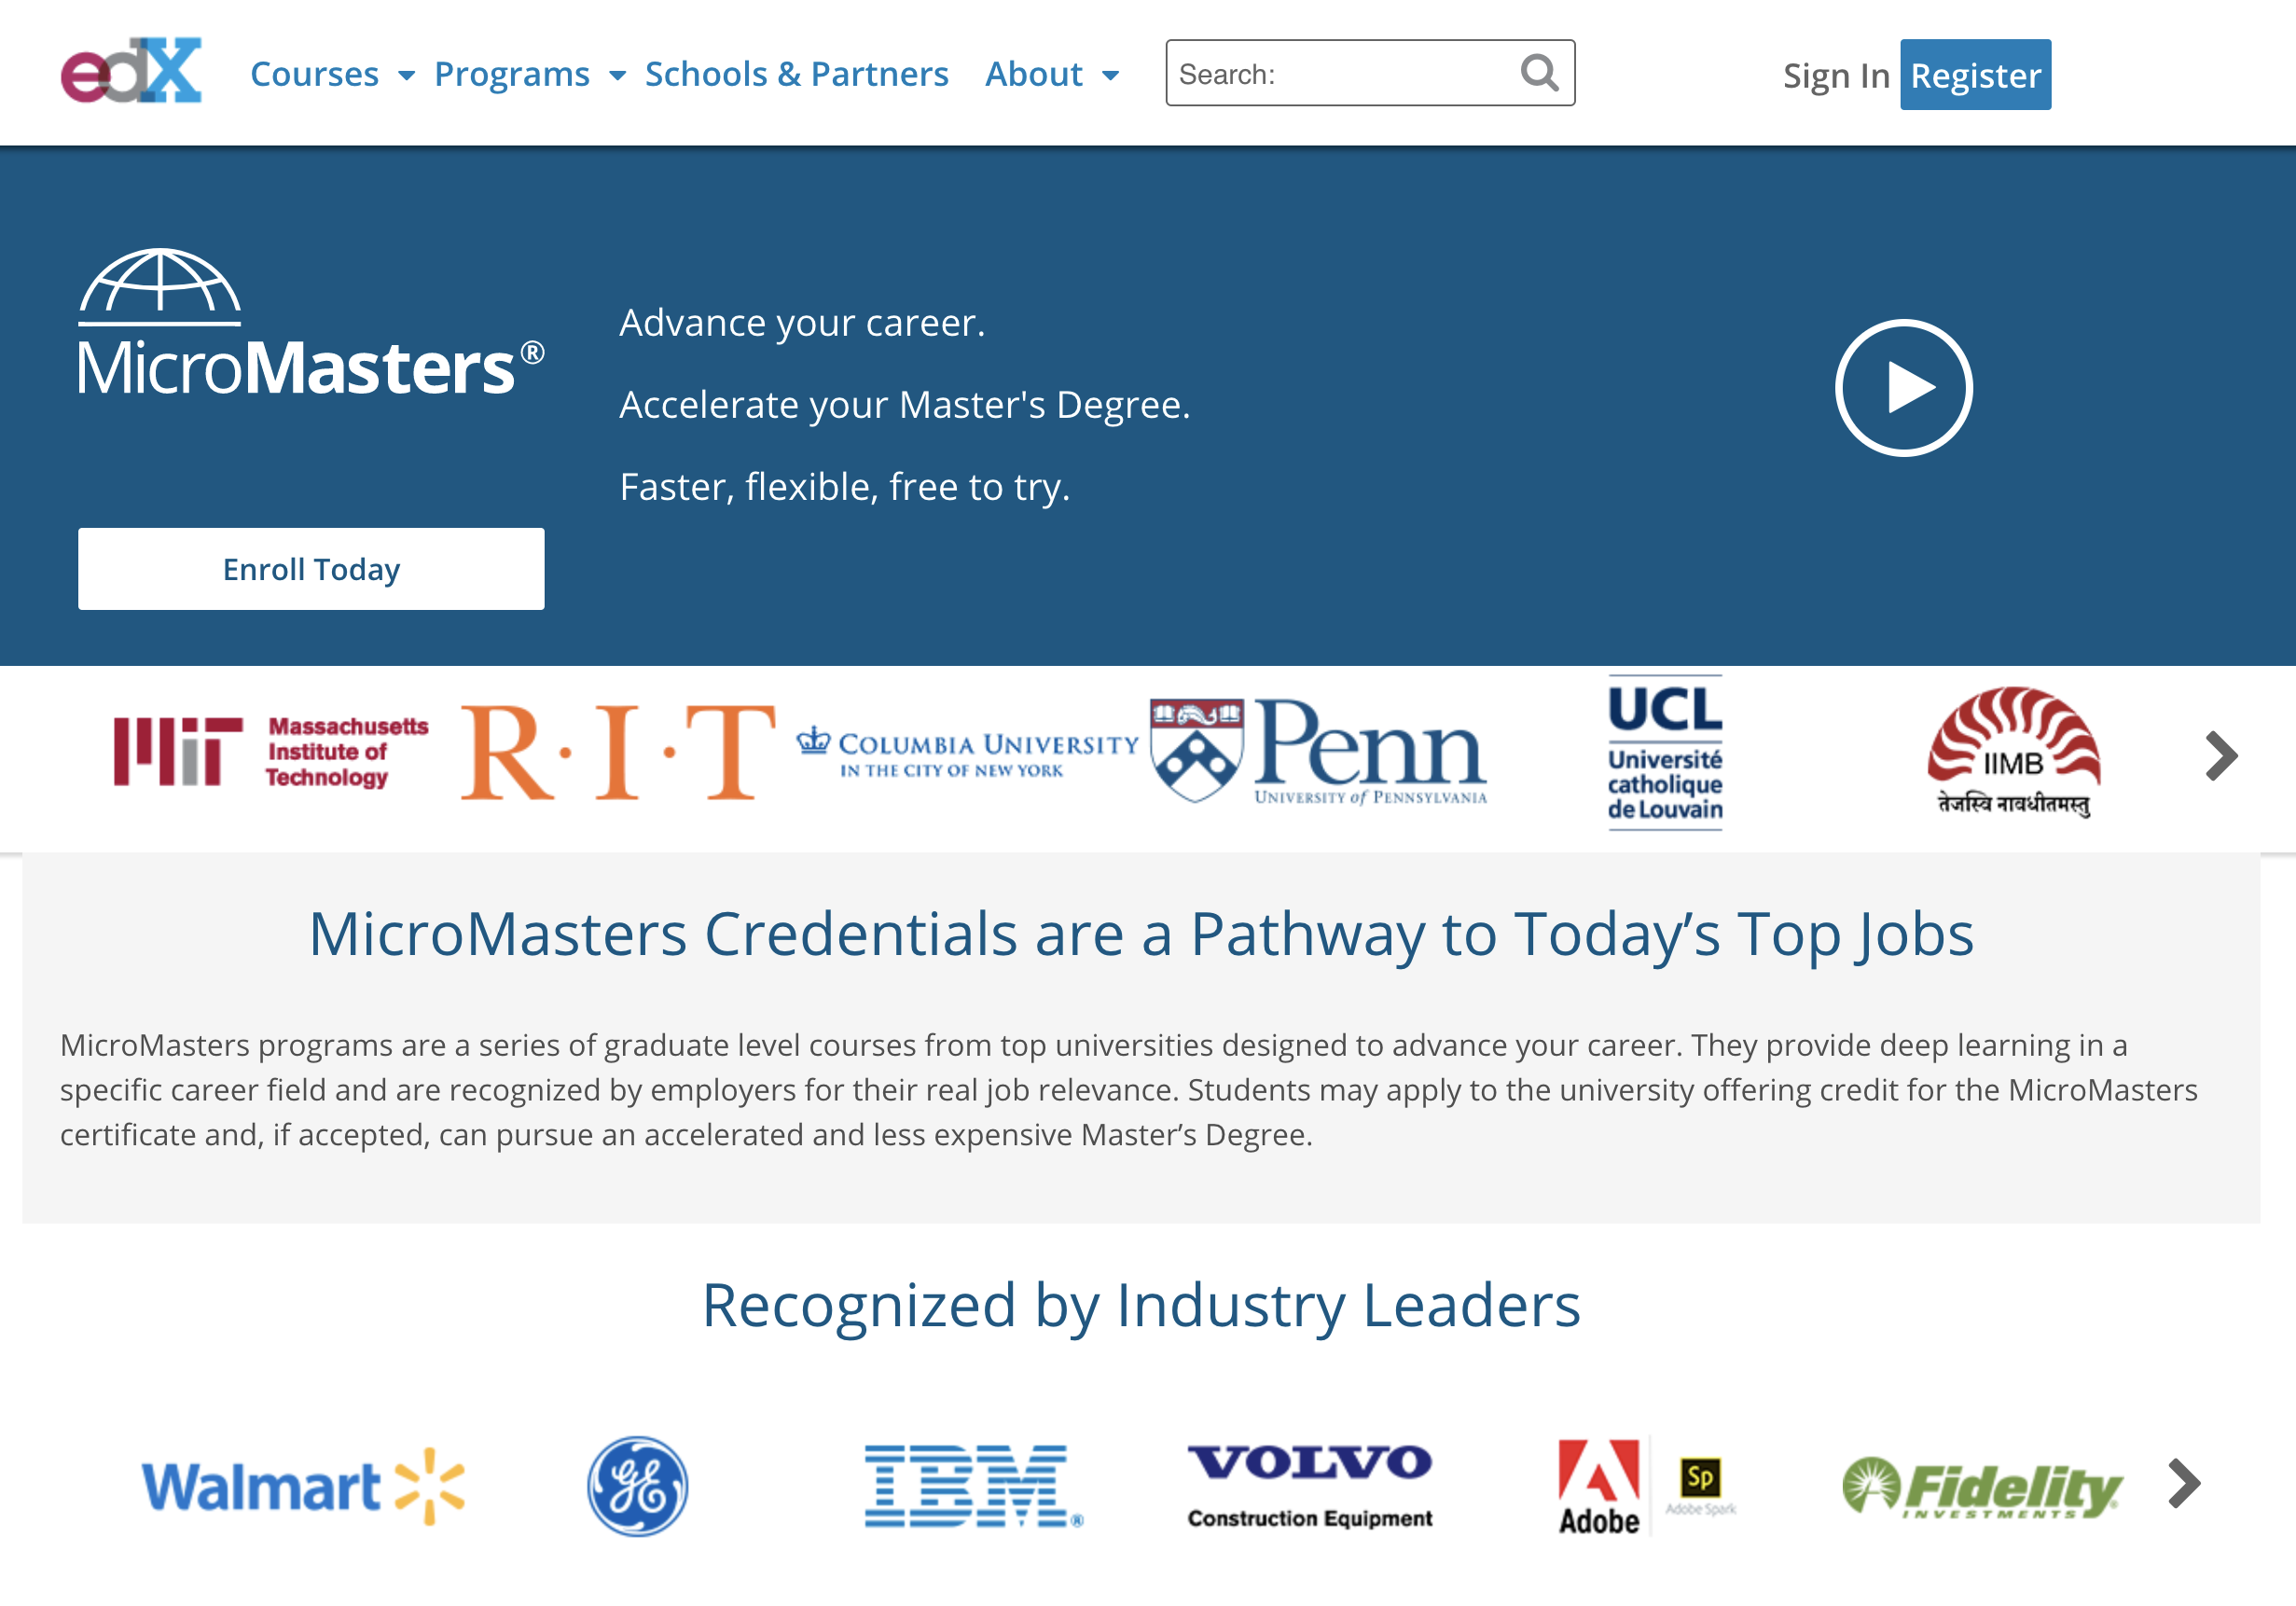
Task: Advance the university logos carousel
Action: click(x=2221, y=756)
